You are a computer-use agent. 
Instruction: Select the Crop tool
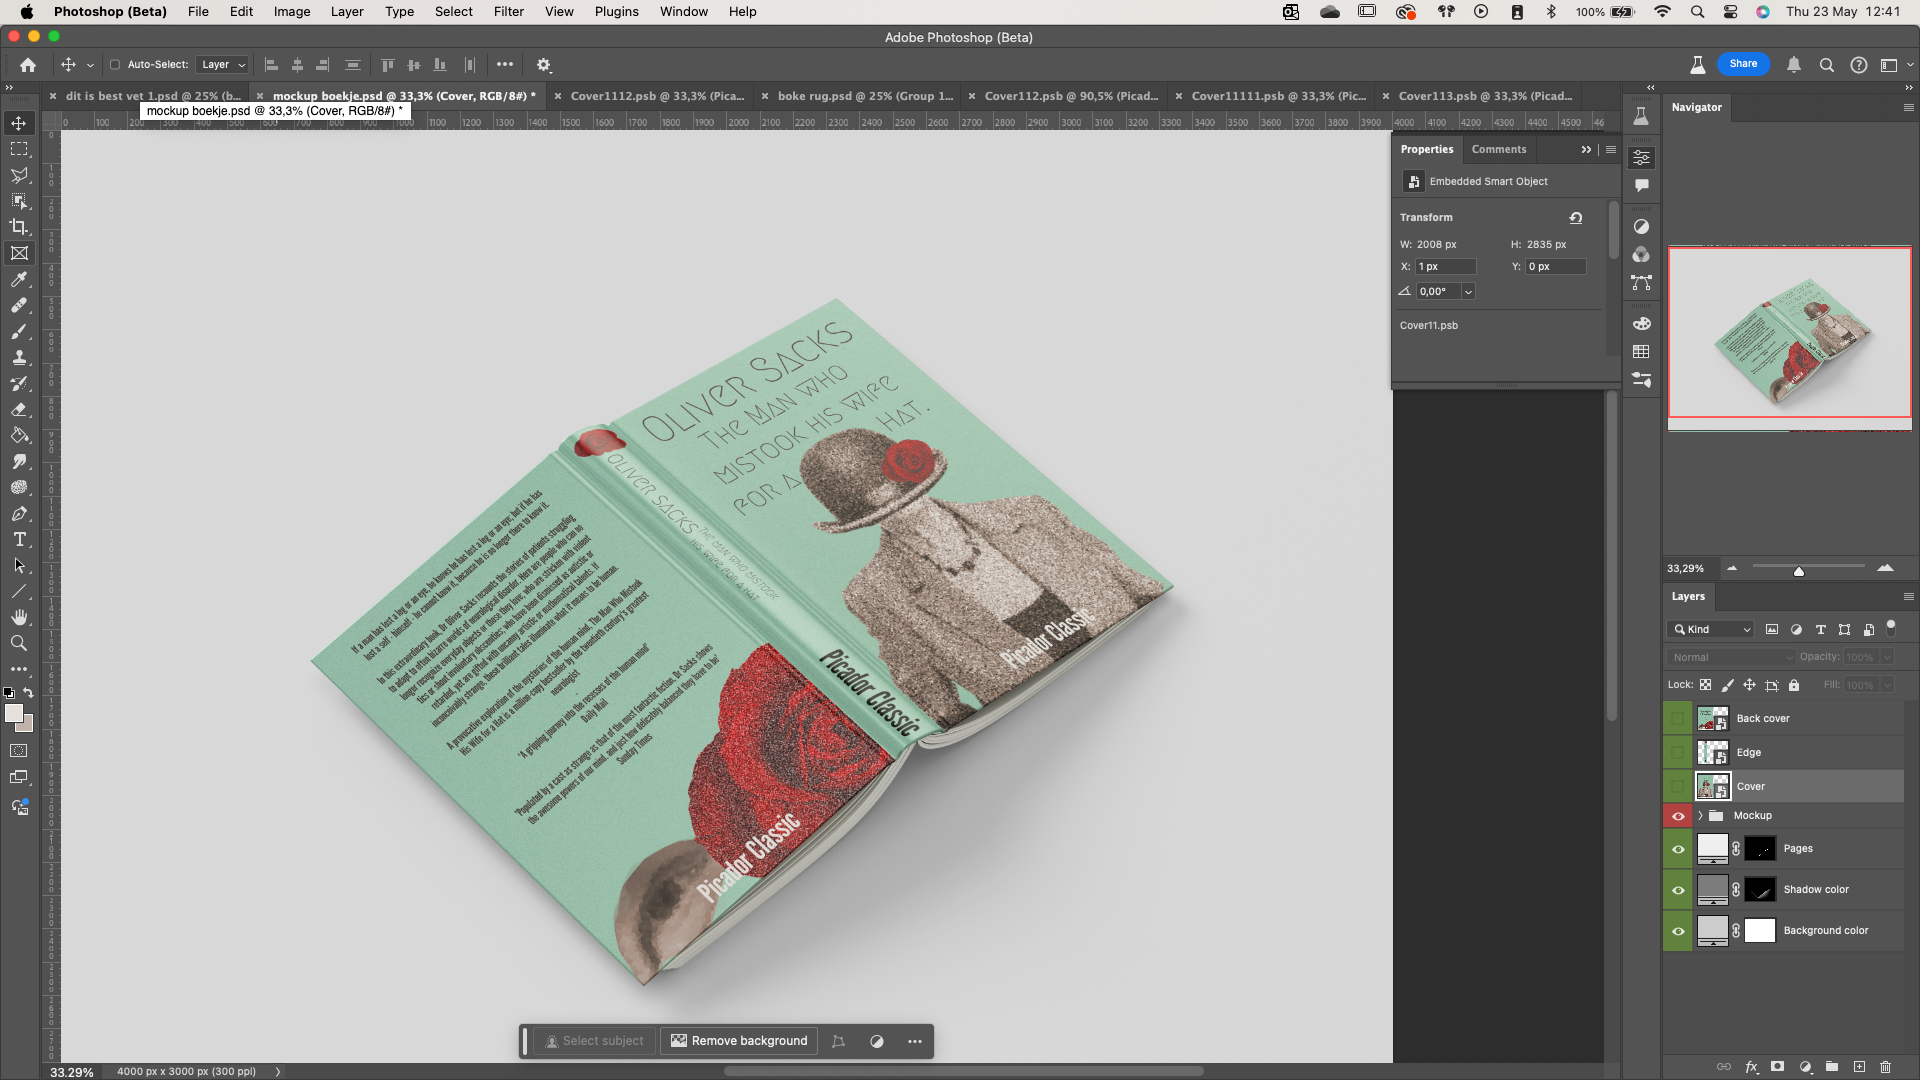pyautogui.click(x=19, y=227)
